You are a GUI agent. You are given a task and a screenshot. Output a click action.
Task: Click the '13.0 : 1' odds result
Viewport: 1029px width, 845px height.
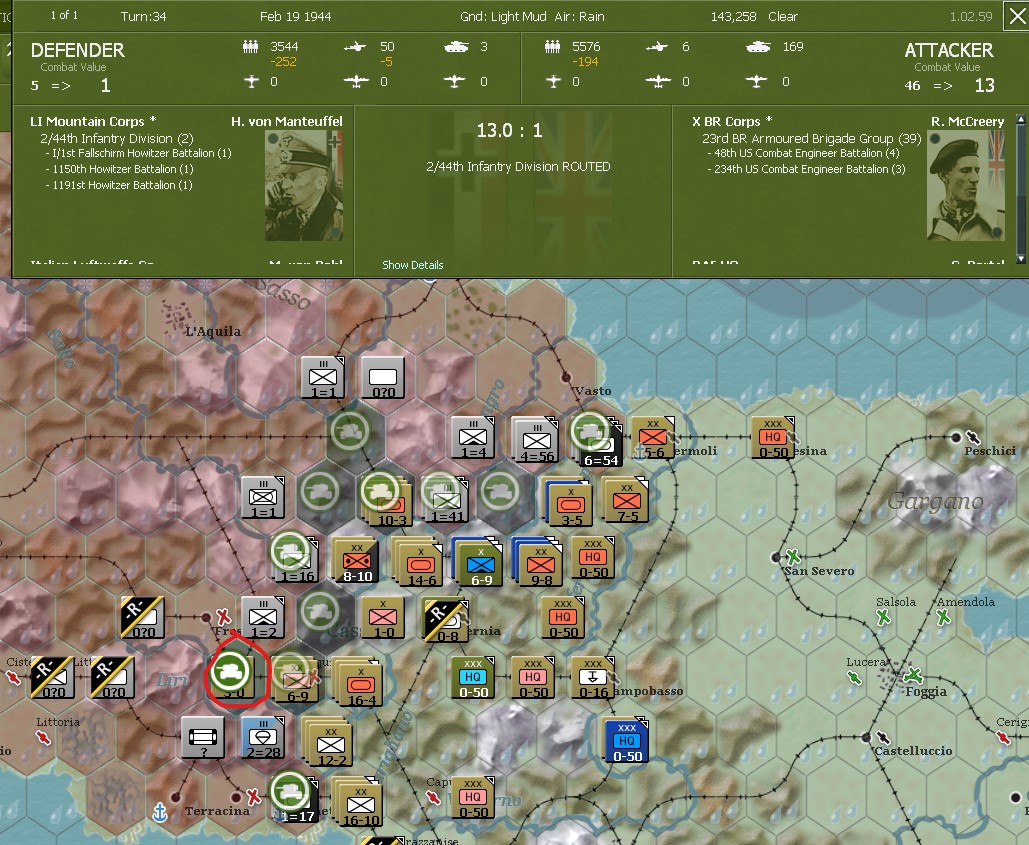pyautogui.click(x=509, y=131)
